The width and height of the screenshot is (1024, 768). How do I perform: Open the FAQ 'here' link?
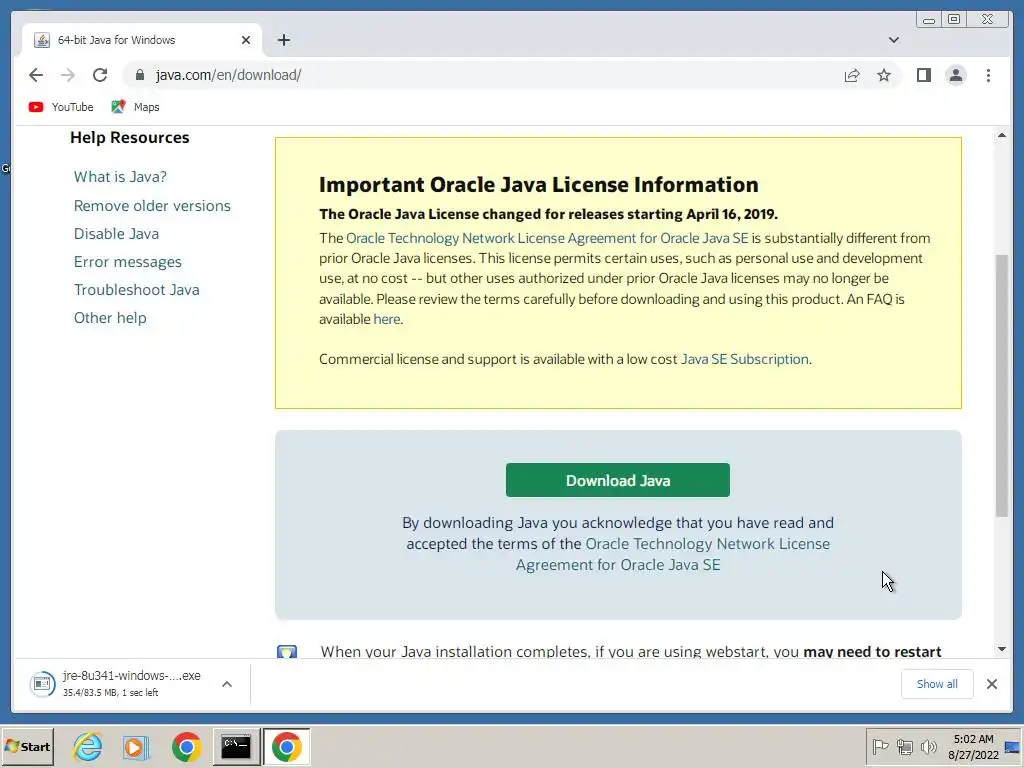387,319
